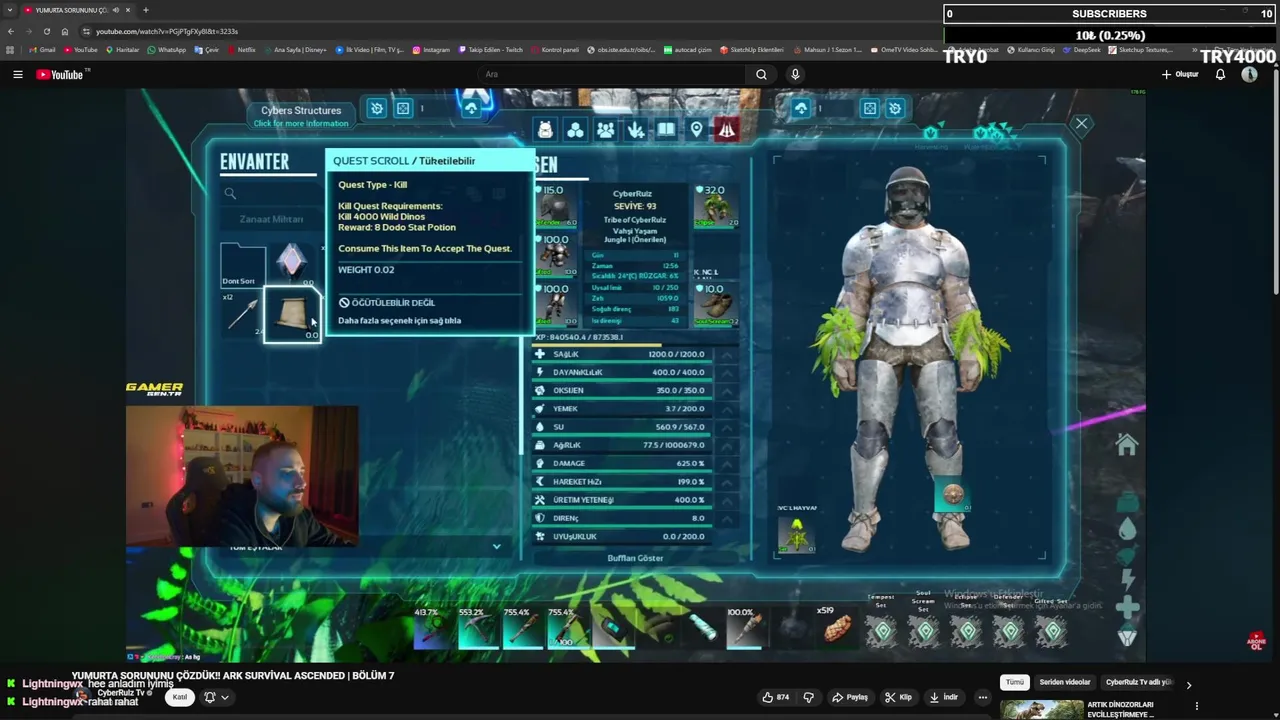The height and width of the screenshot is (720, 1280).
Task: Click the lightning icon on right sidebar
Action: pos(1127,580)
